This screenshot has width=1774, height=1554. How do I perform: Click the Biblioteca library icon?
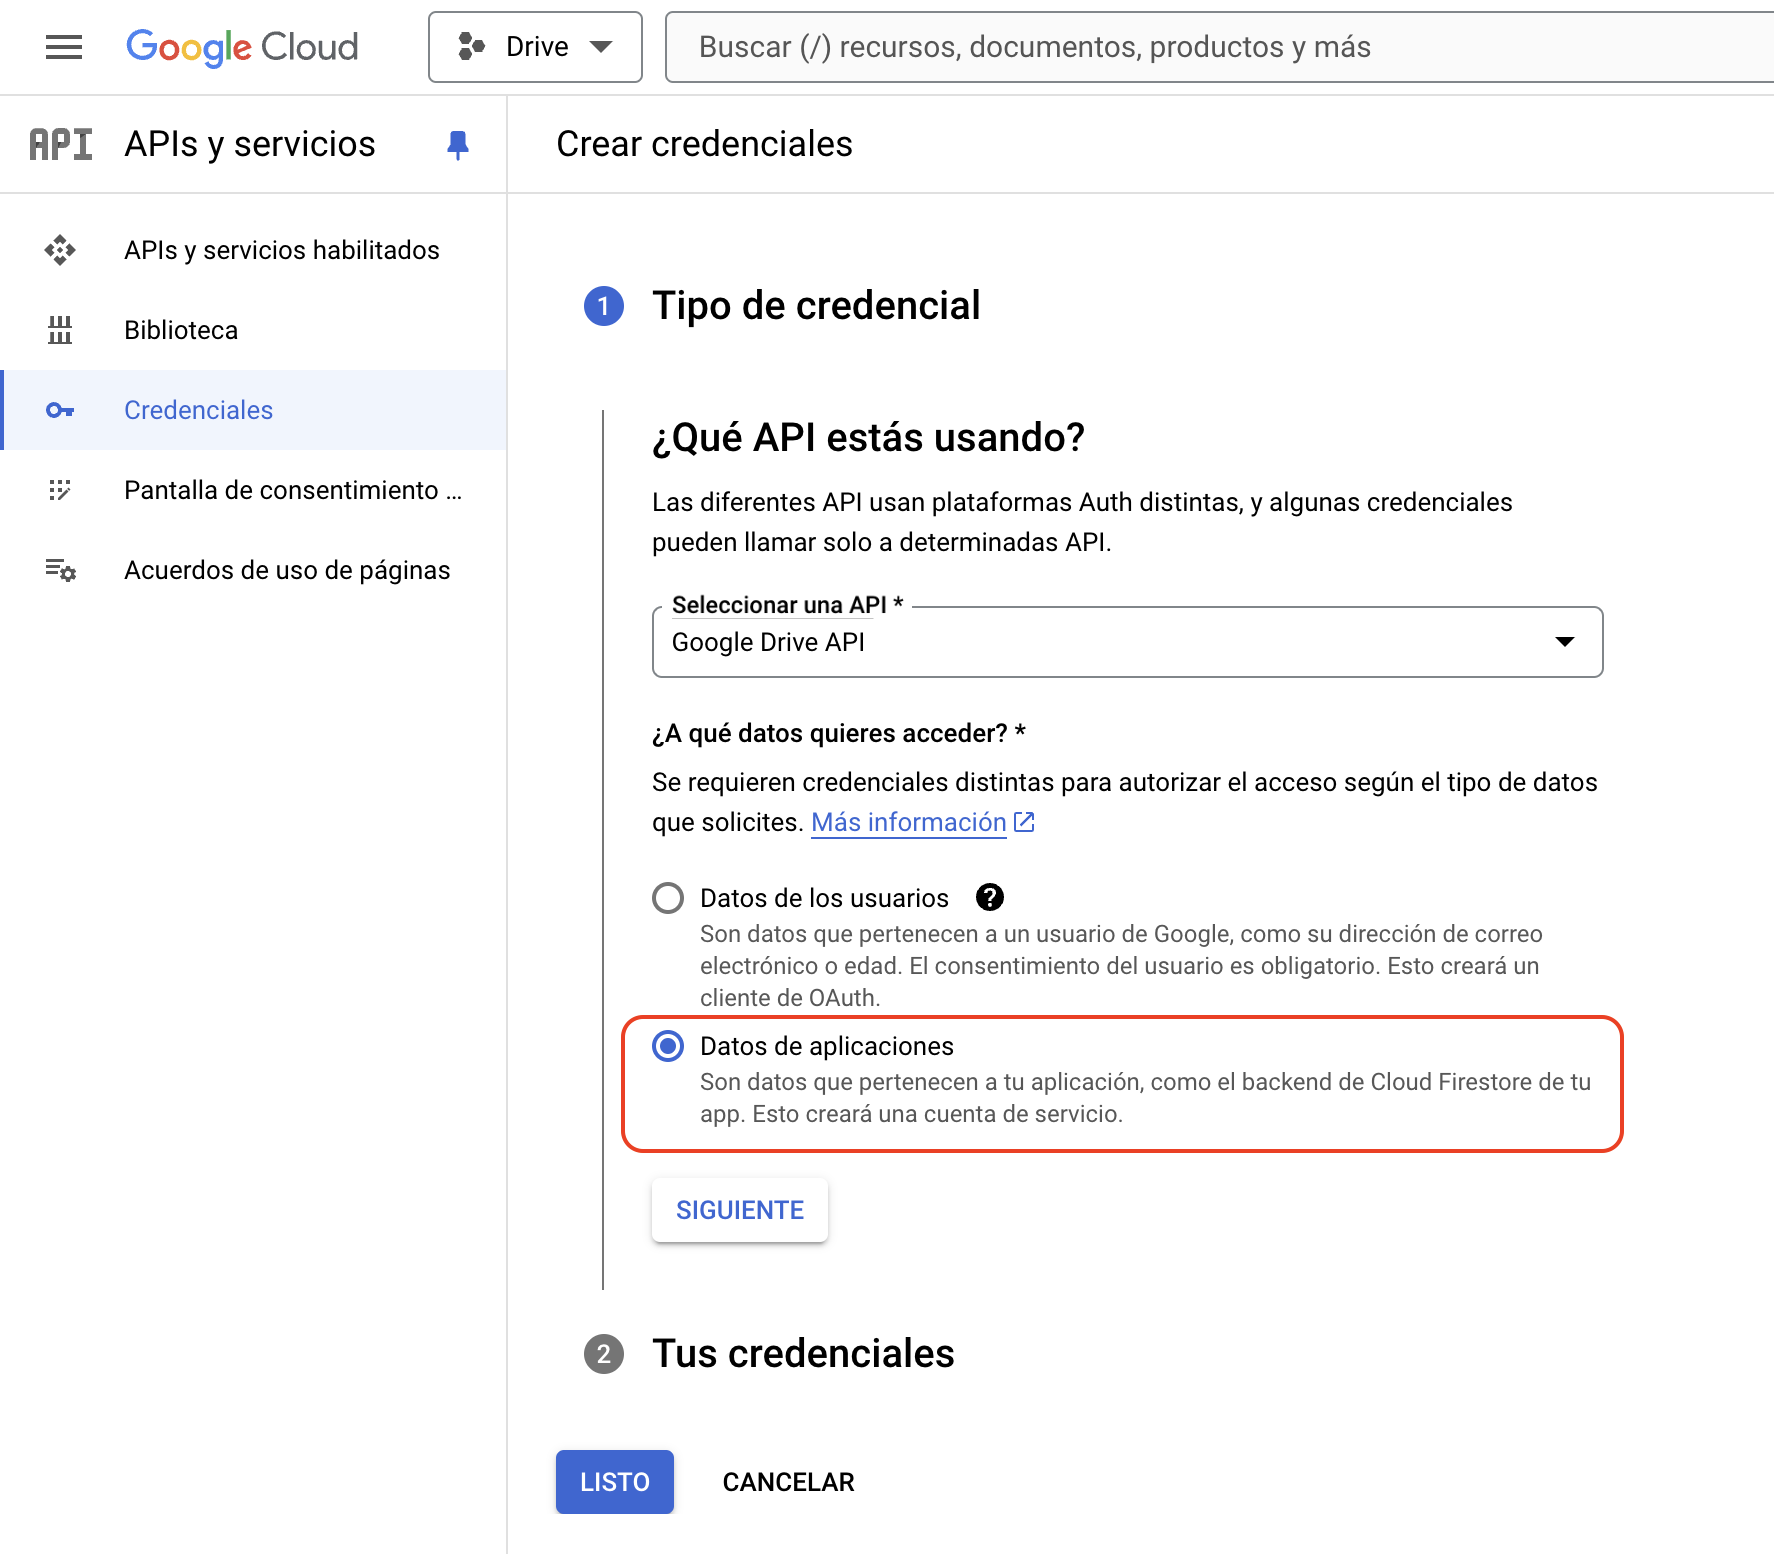point(60,330)
